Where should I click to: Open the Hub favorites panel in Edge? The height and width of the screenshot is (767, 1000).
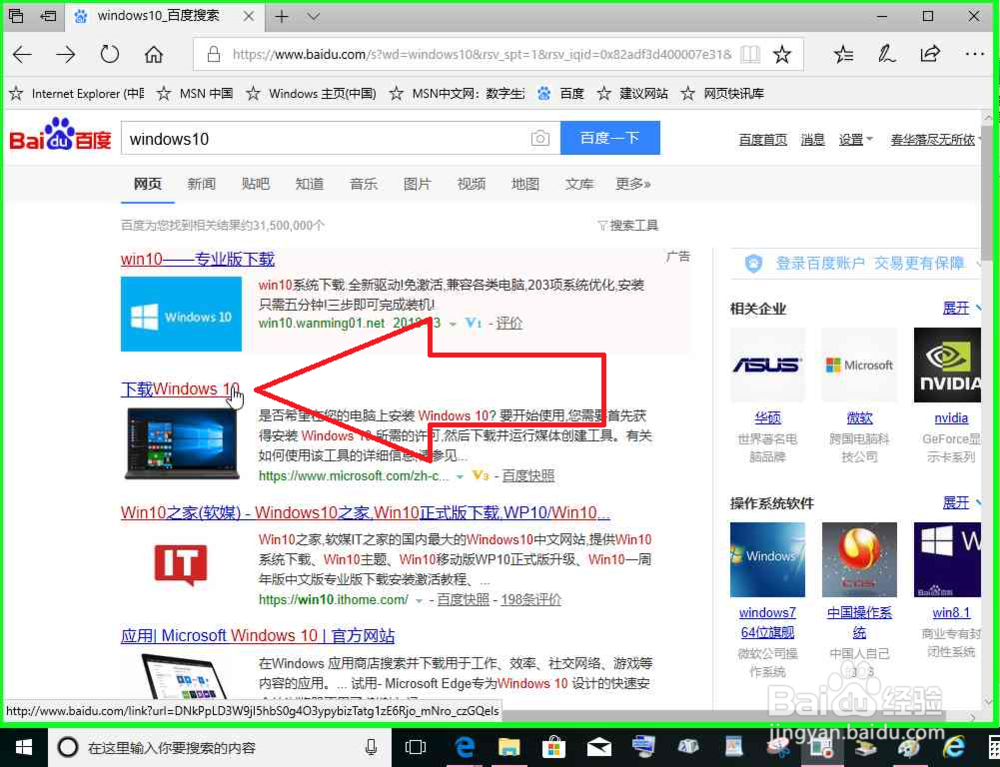[843, 54]
